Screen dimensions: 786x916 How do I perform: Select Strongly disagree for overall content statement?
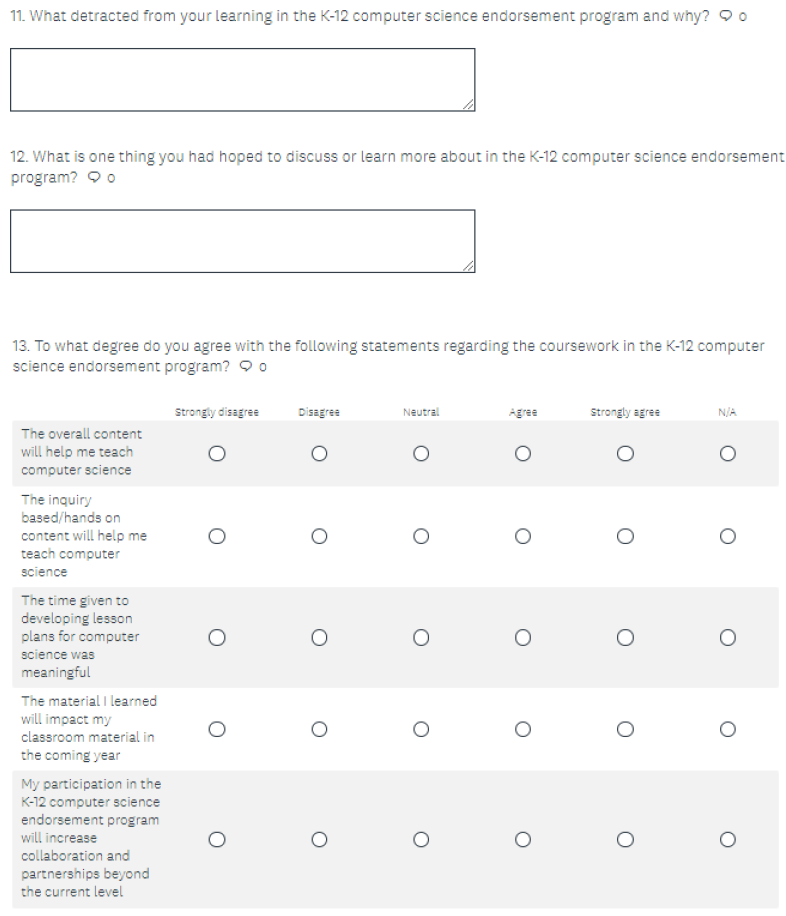(x=217, y=453)
